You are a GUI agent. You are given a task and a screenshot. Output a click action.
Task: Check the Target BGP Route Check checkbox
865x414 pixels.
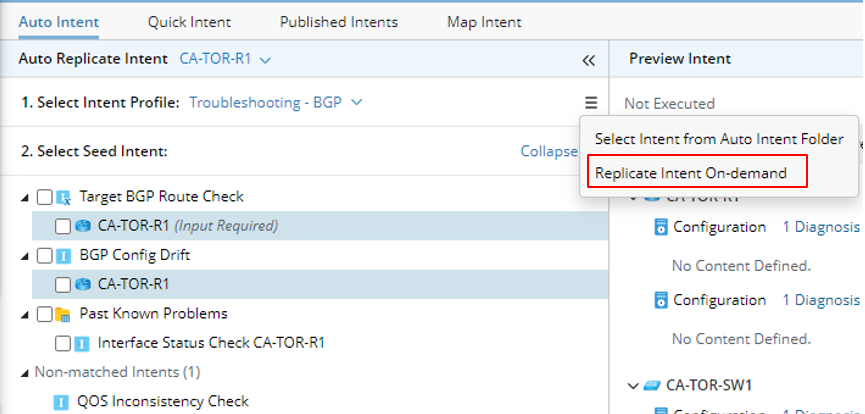[x=44, y=197]
